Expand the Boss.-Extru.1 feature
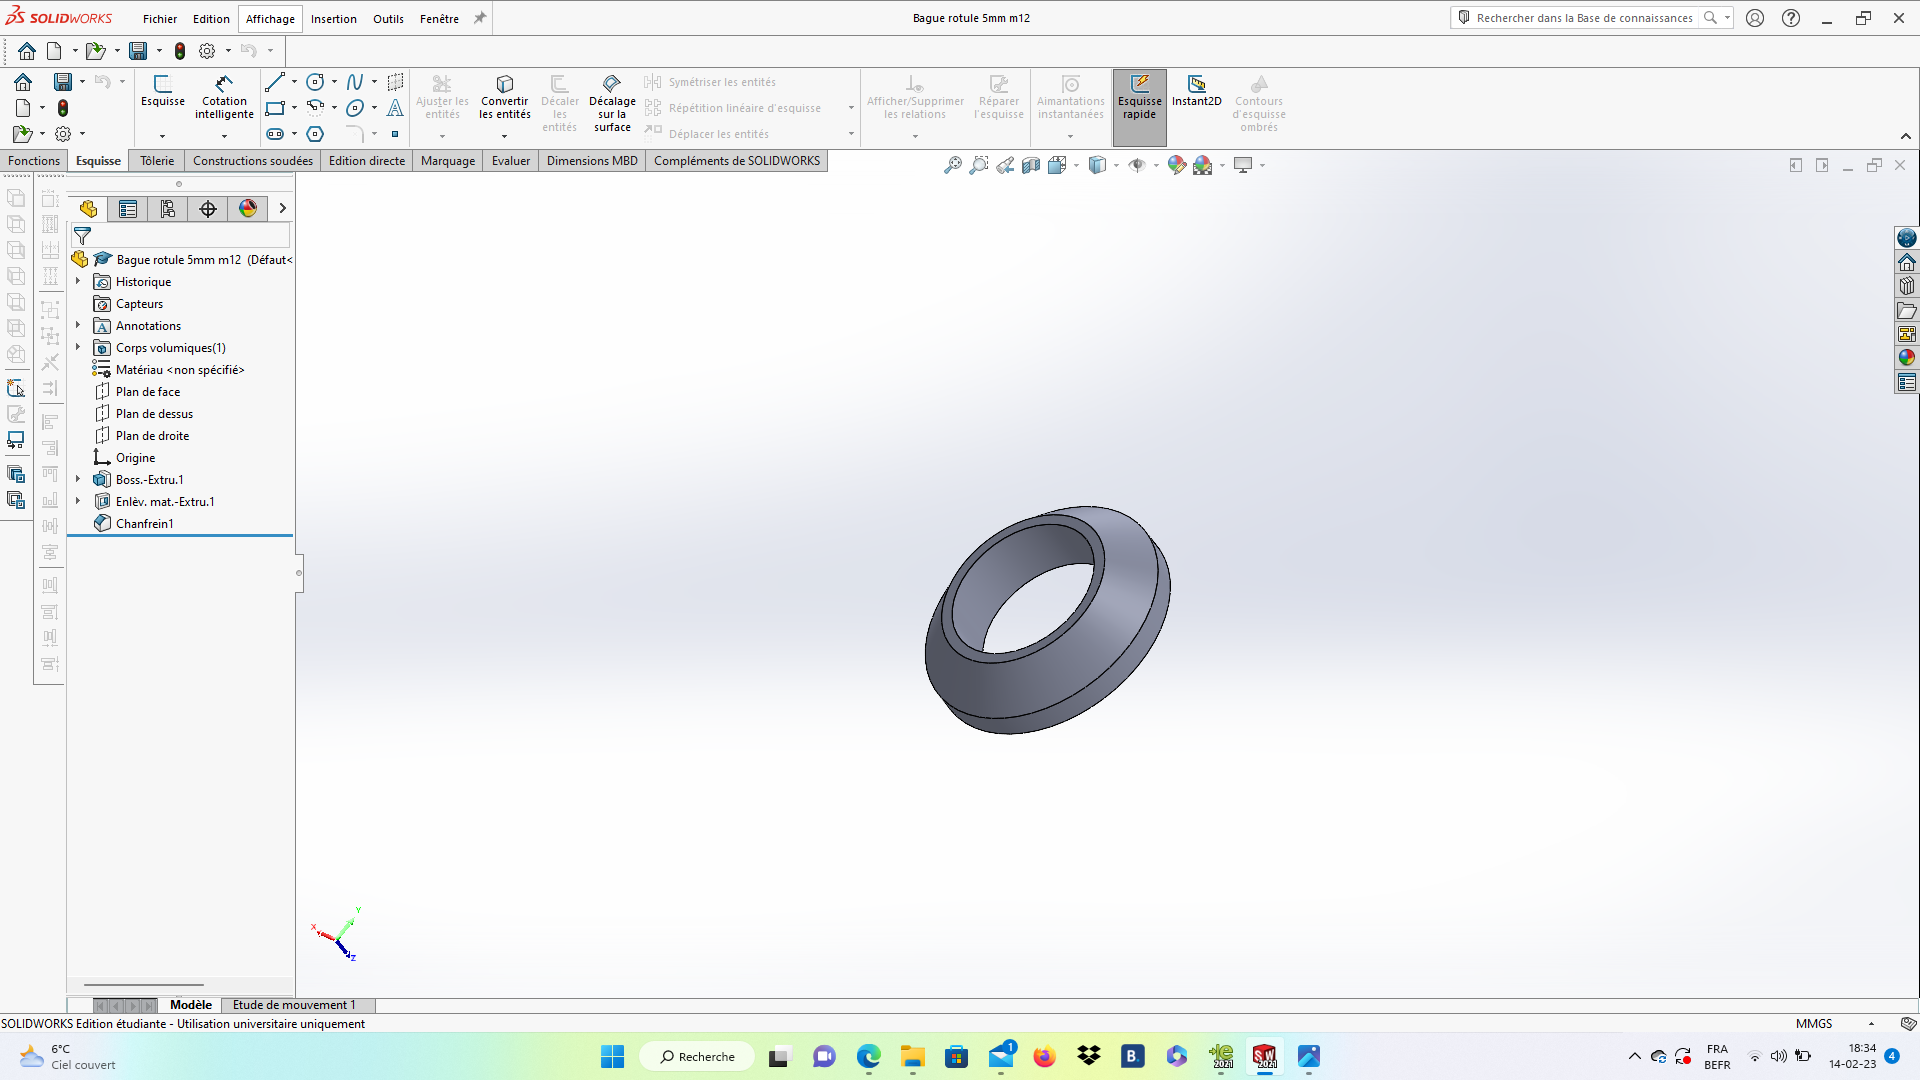Viewport: 1920px width, 1080px height. [x=78, y=480]
